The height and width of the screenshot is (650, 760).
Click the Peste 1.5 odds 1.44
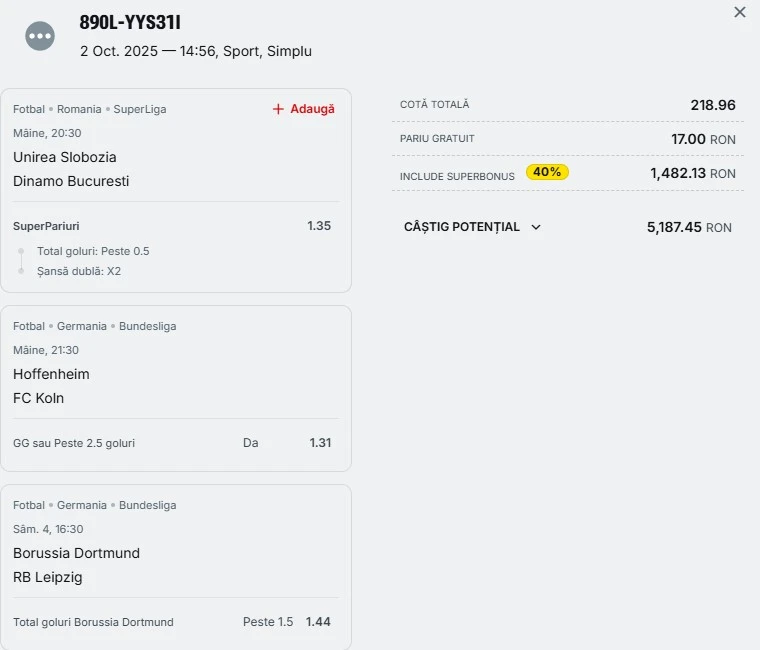(318, 622)
